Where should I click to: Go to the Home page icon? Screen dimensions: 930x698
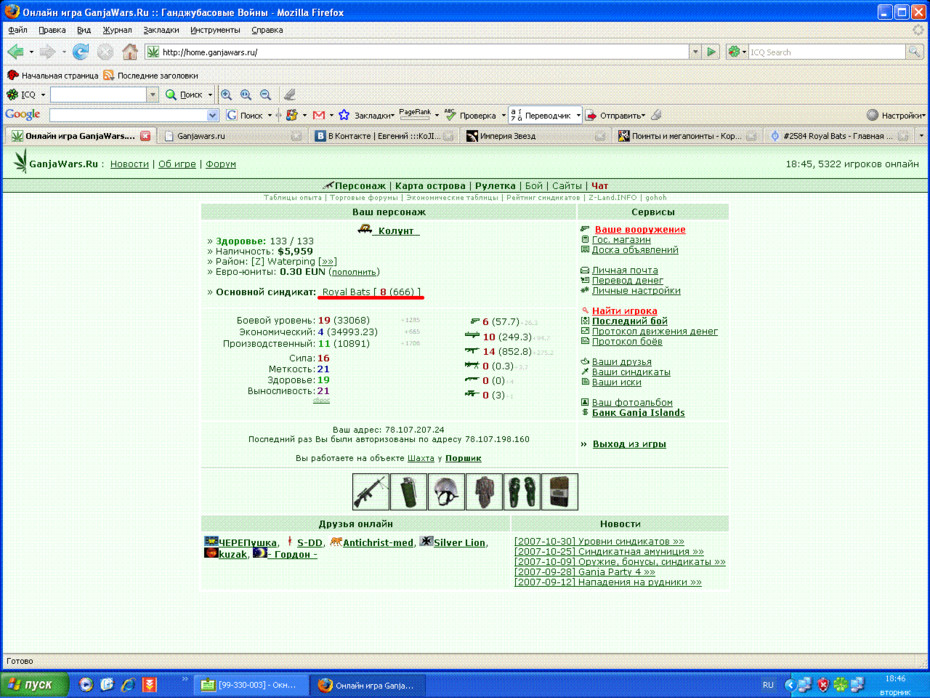129,52
